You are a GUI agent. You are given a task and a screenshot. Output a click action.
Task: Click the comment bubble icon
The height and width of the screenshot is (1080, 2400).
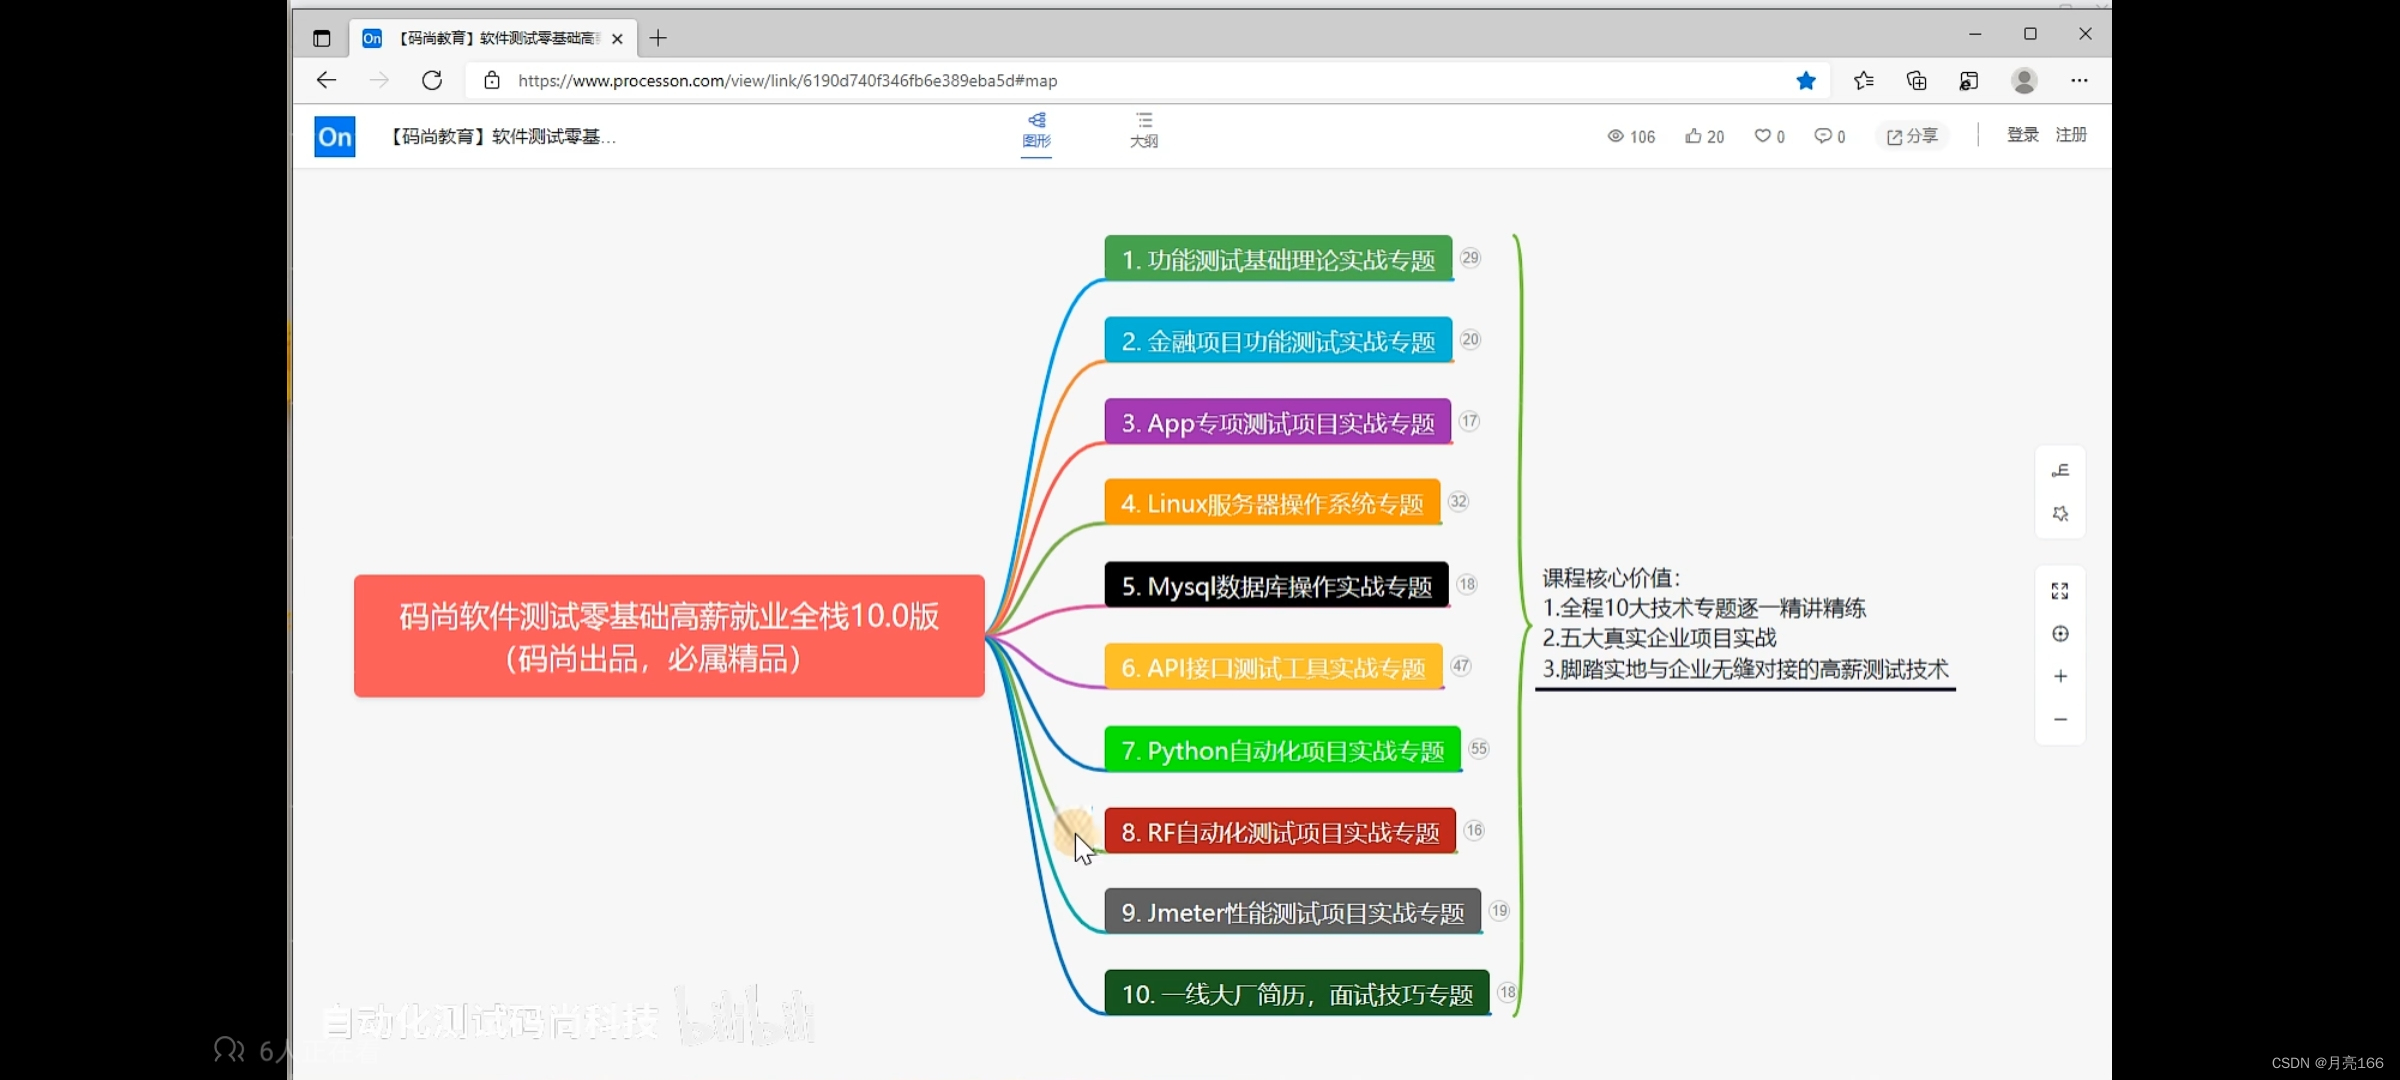[x=1822, y=136]
